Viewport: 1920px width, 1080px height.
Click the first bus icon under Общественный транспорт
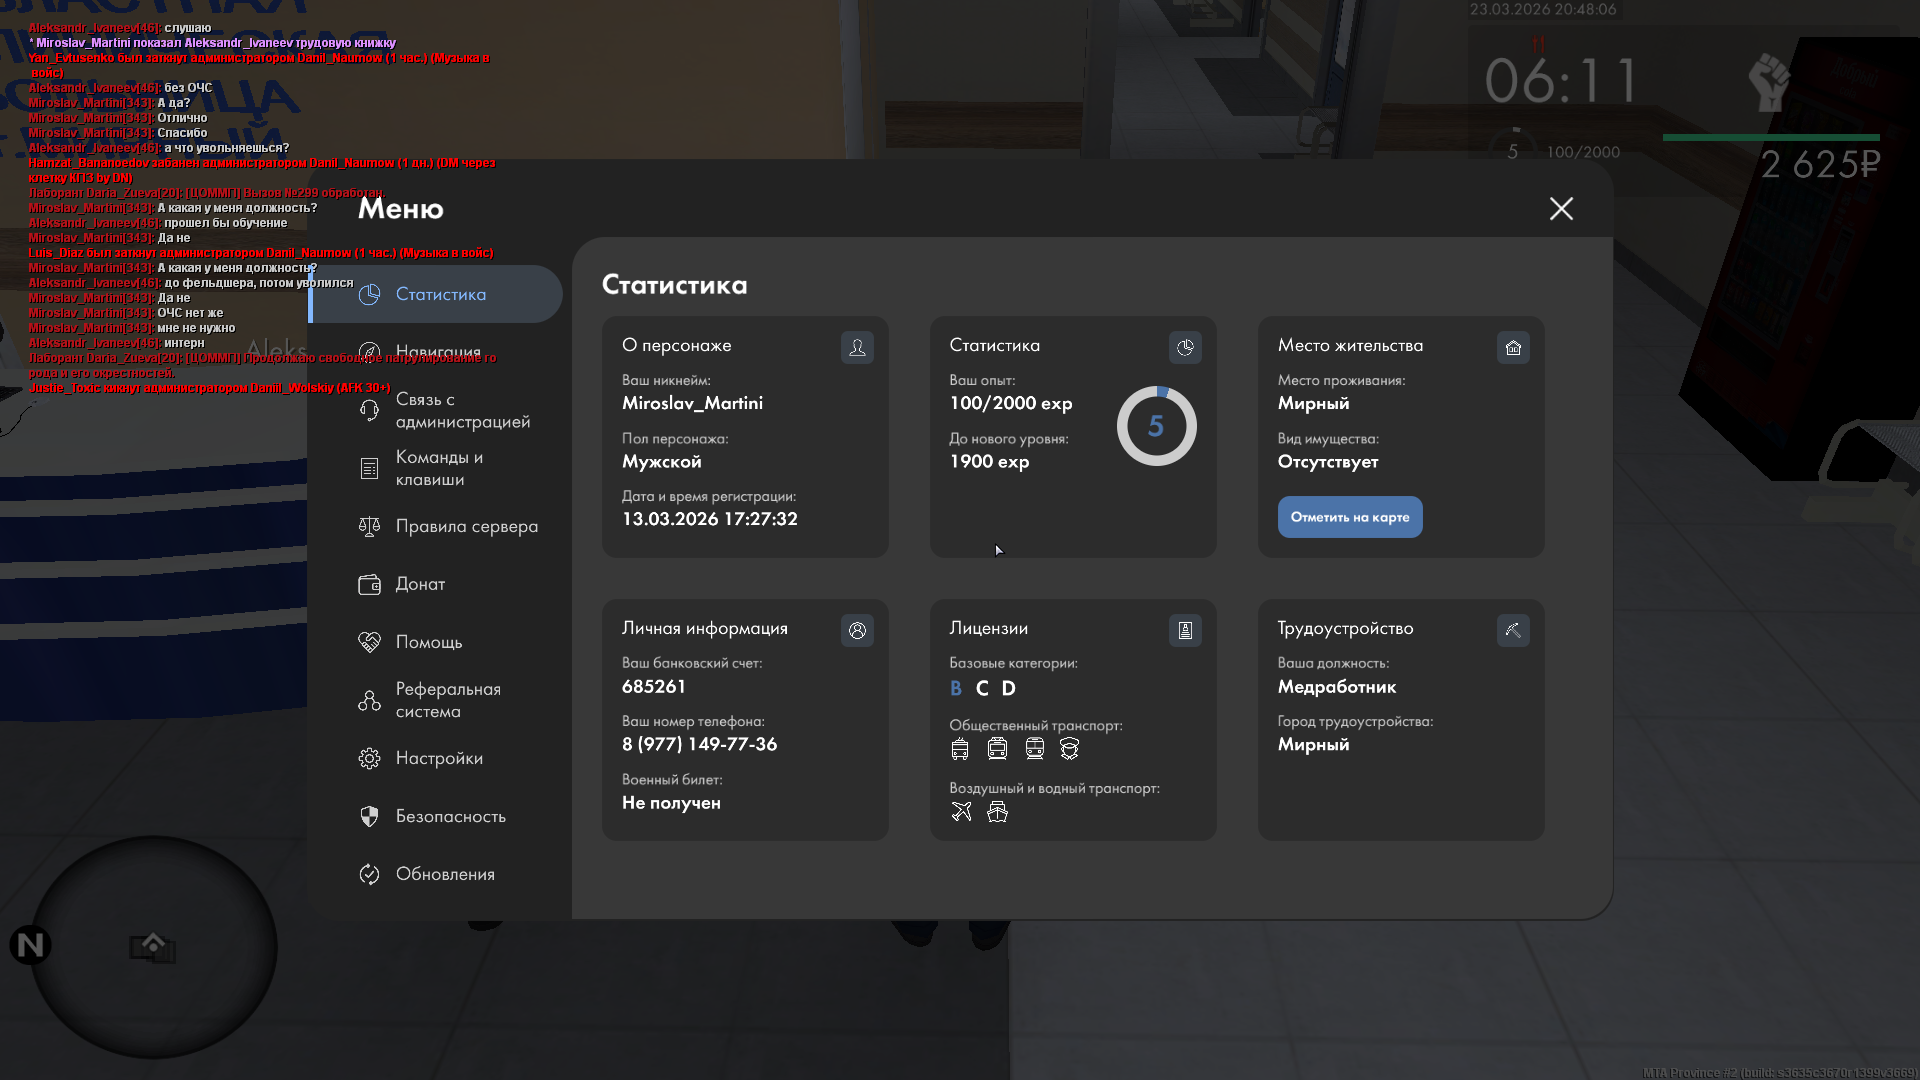(960, 748)
